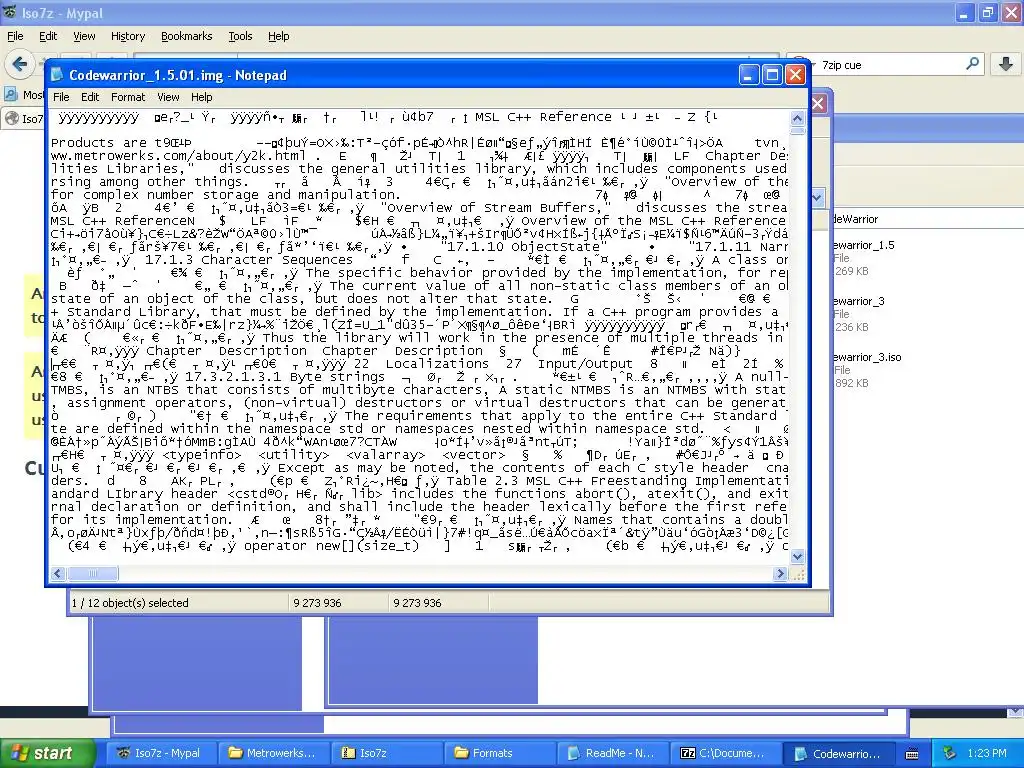The height and width of the screenshot is (768, 1024).
Task: Click the Mypal raccoon icon in title bar
Action: click(x=10, y=12)
